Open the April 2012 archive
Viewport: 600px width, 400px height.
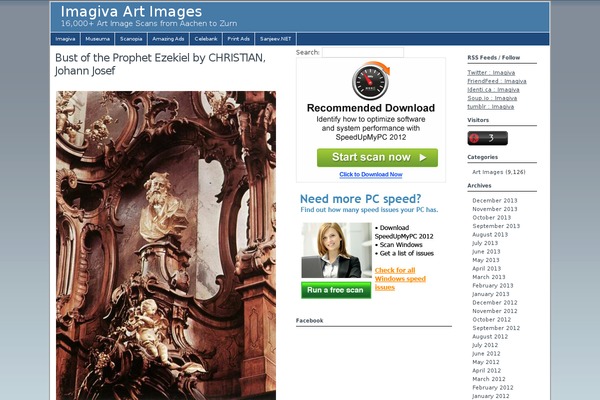[486, 371]
